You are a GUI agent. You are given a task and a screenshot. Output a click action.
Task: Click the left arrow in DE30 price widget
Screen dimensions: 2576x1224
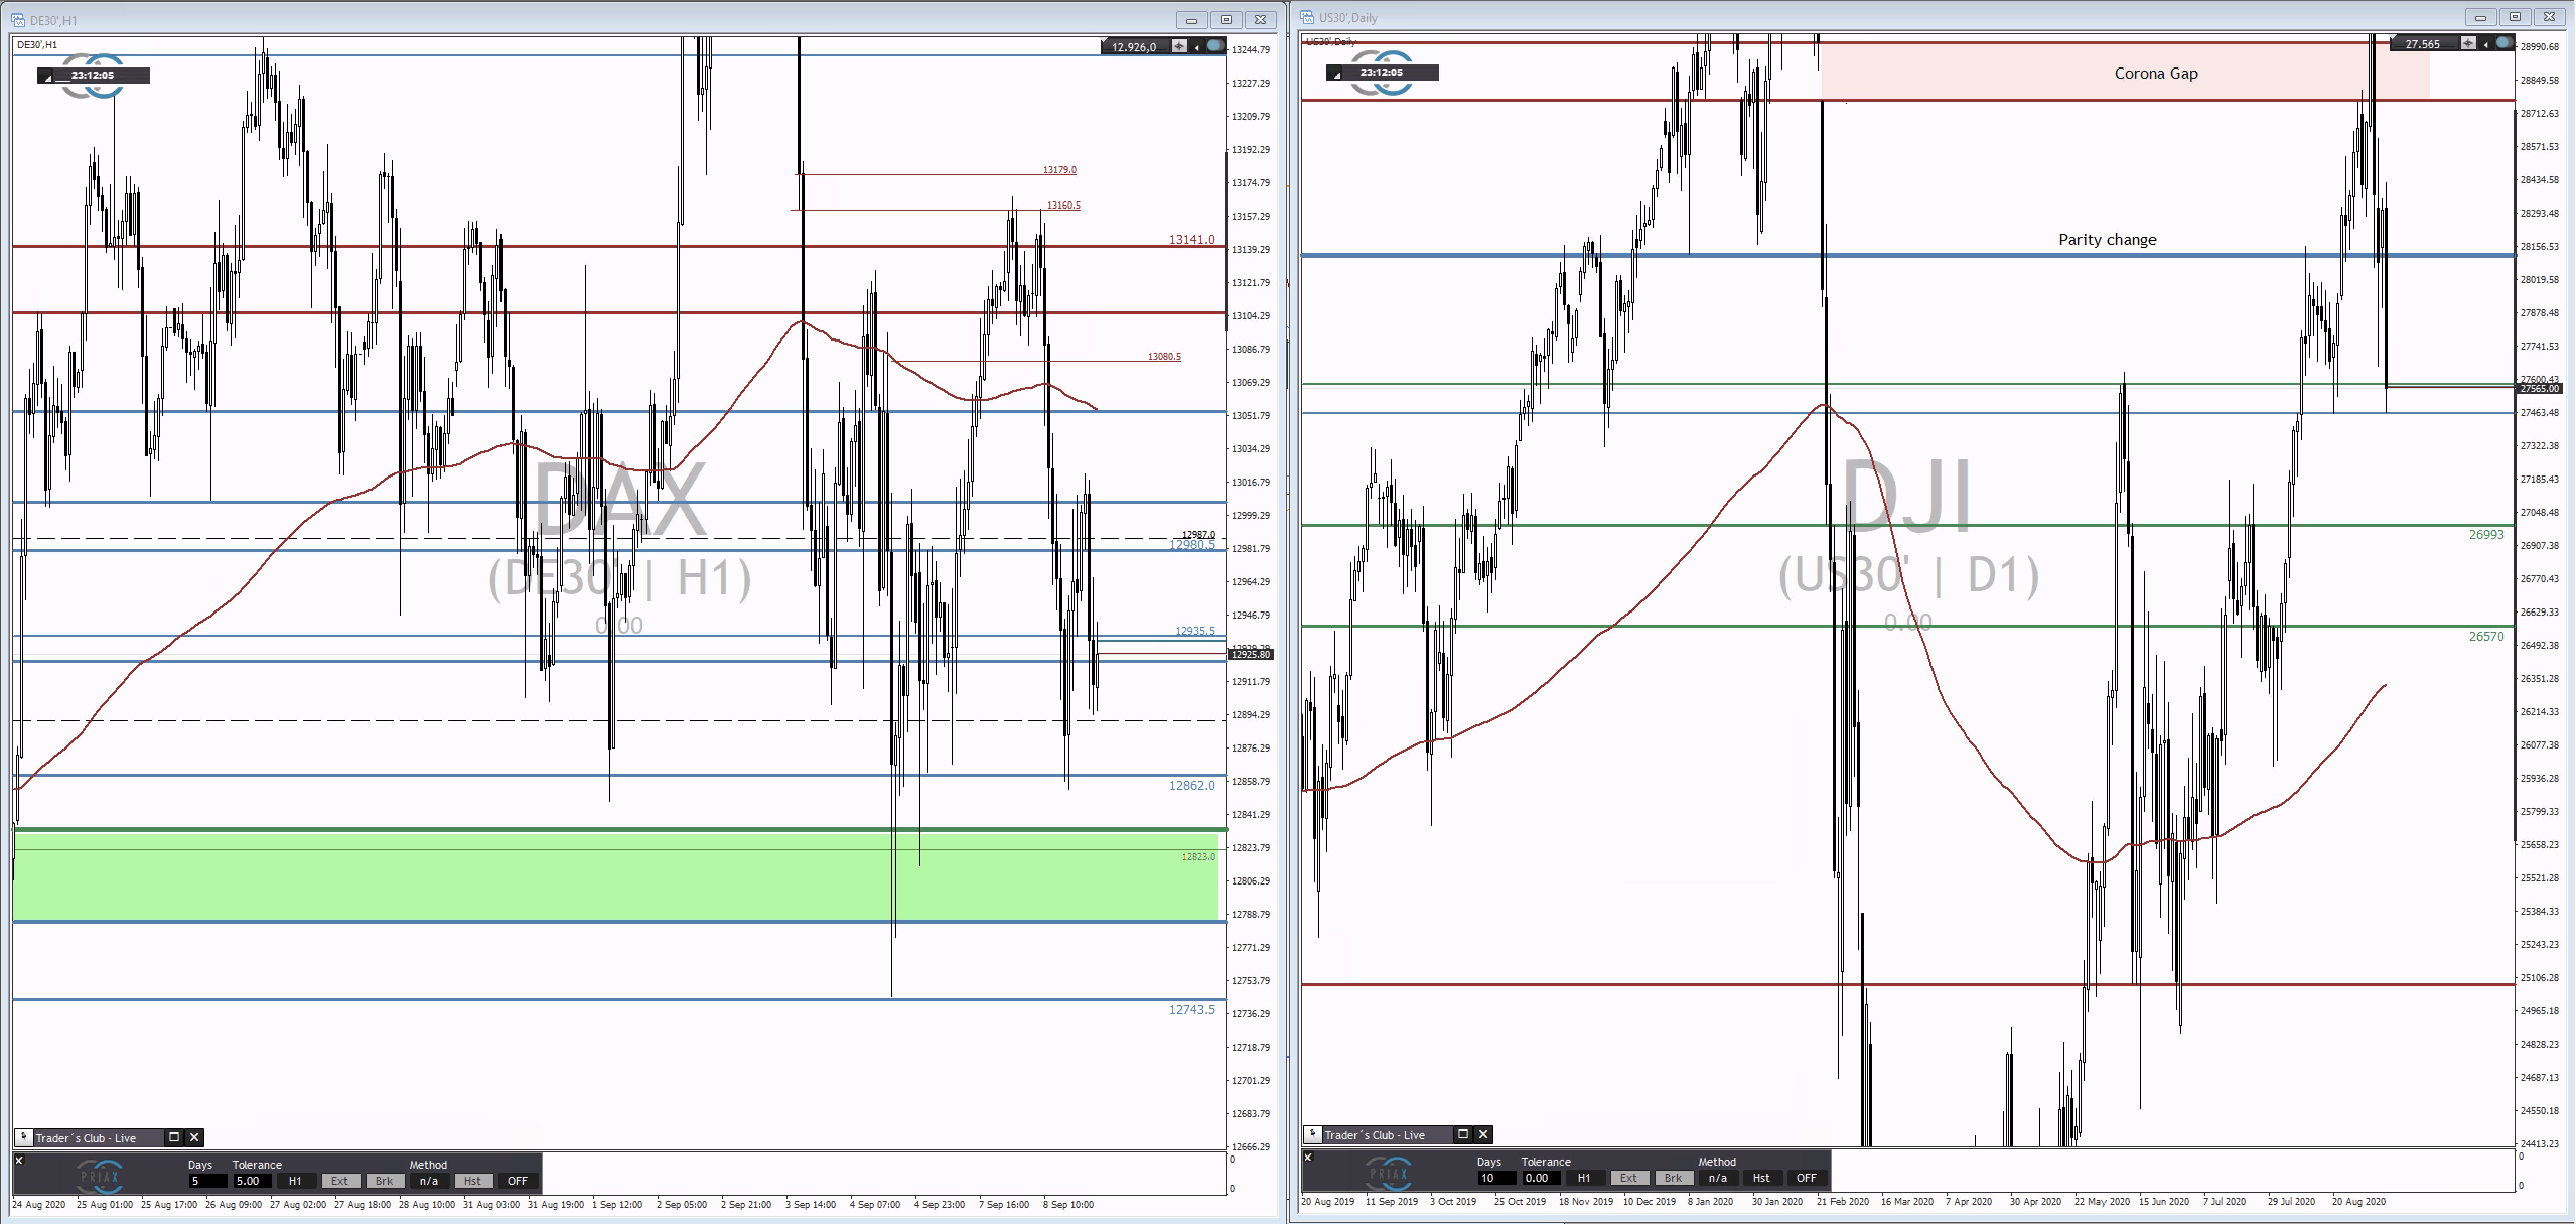(x=1197, y=47)
